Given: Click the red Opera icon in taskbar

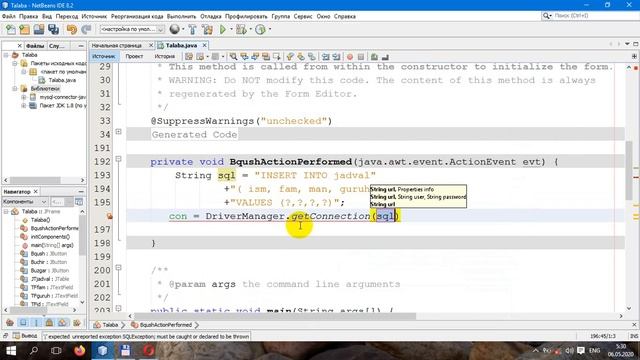Looking at the screenshot, I should click(x=149, y=351).
